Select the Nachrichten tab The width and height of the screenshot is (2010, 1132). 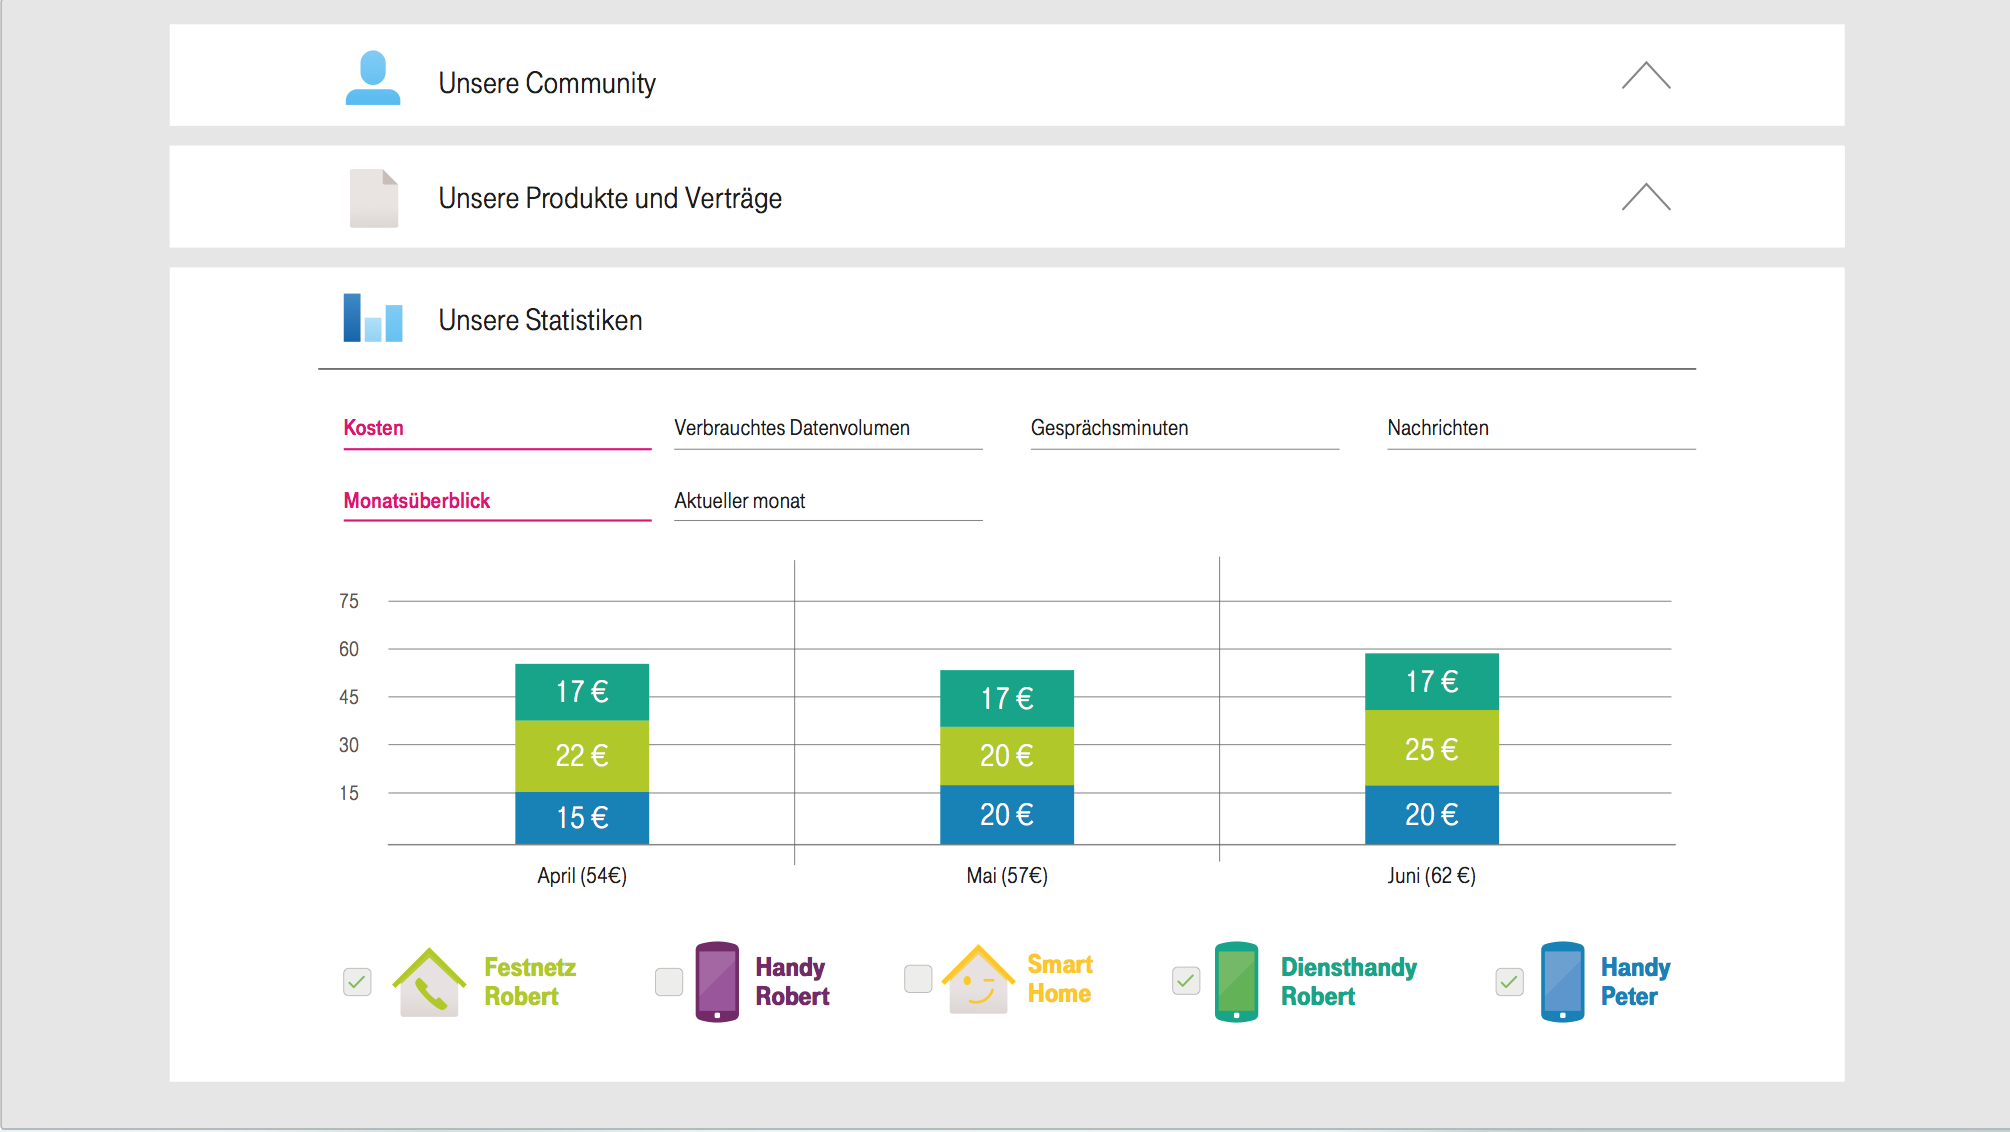(x=1437, y=428)
